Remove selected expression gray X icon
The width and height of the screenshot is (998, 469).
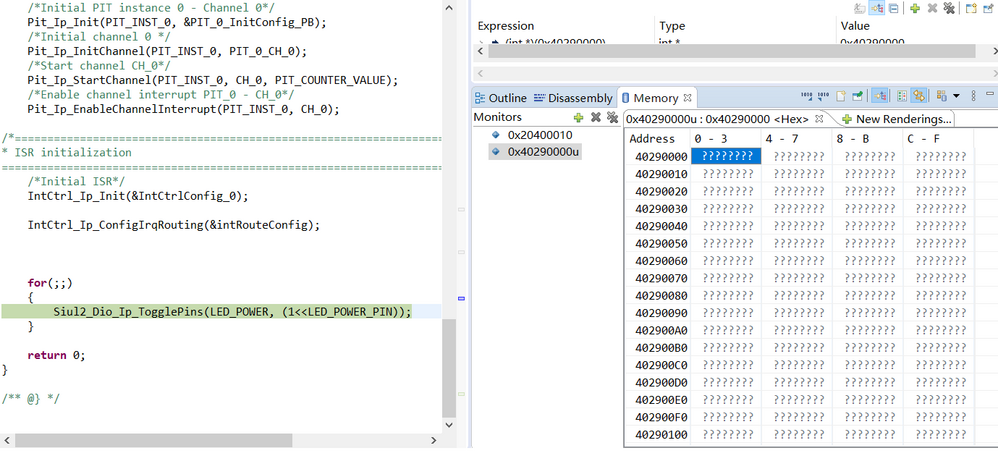(932, 8)
